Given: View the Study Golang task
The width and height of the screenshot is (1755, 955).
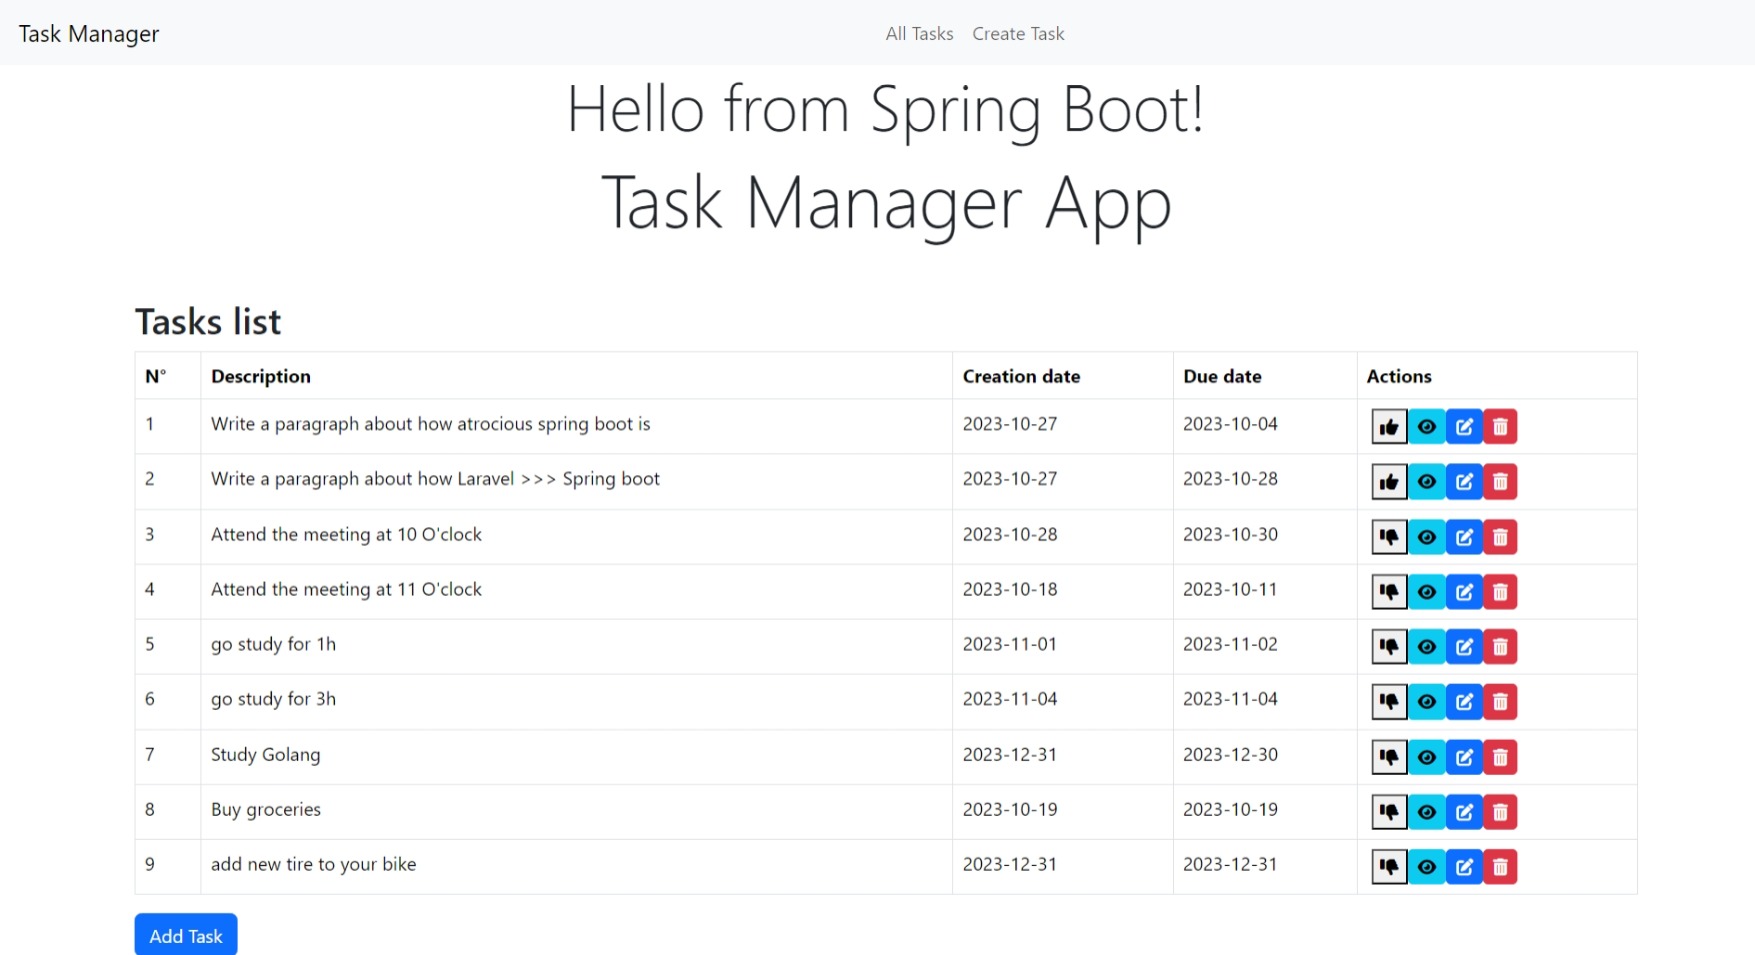Looking at the screenshot, I should (x=1427, y=757).
